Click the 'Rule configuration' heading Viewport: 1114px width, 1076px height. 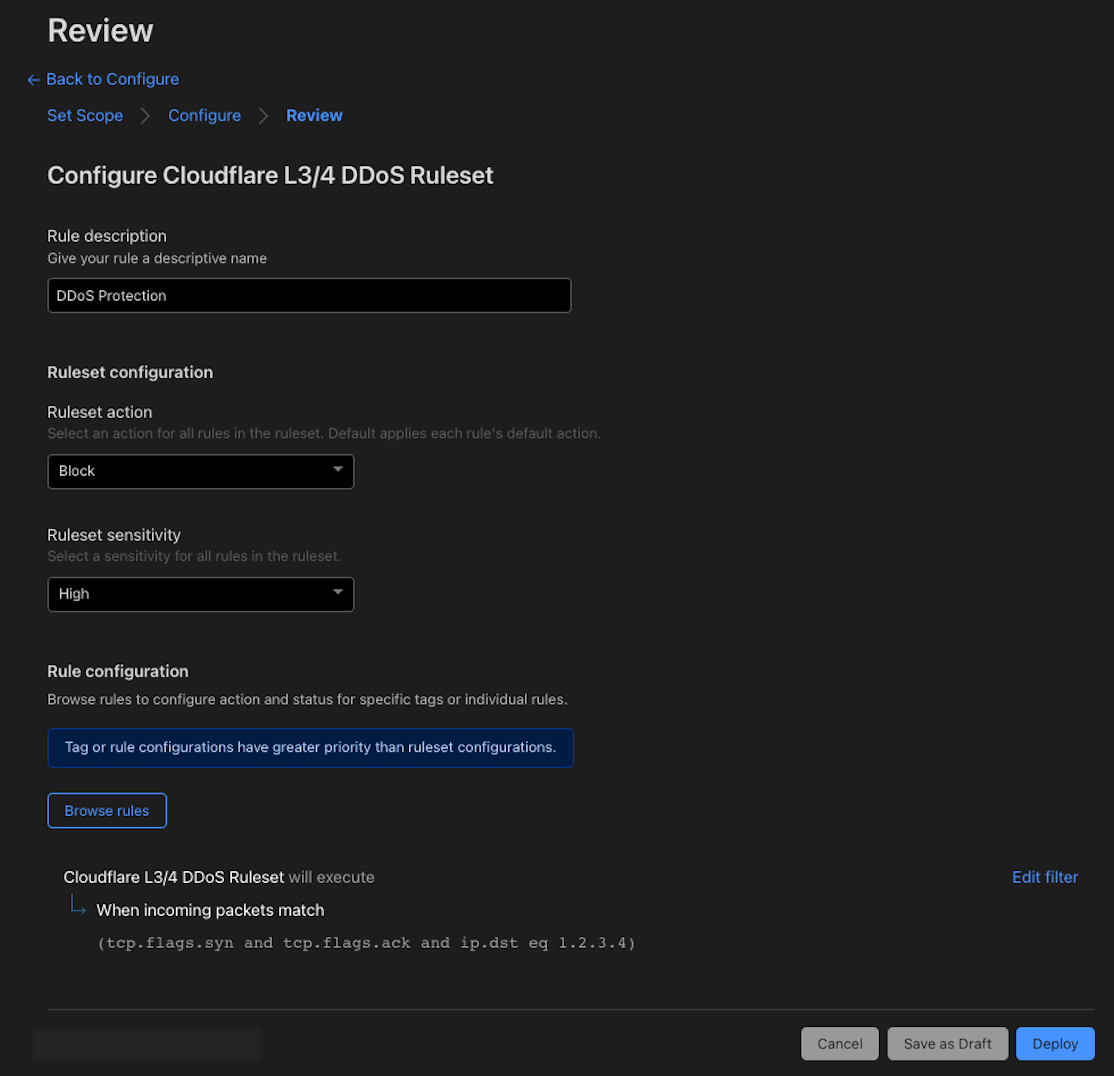[x=118, y=671]
